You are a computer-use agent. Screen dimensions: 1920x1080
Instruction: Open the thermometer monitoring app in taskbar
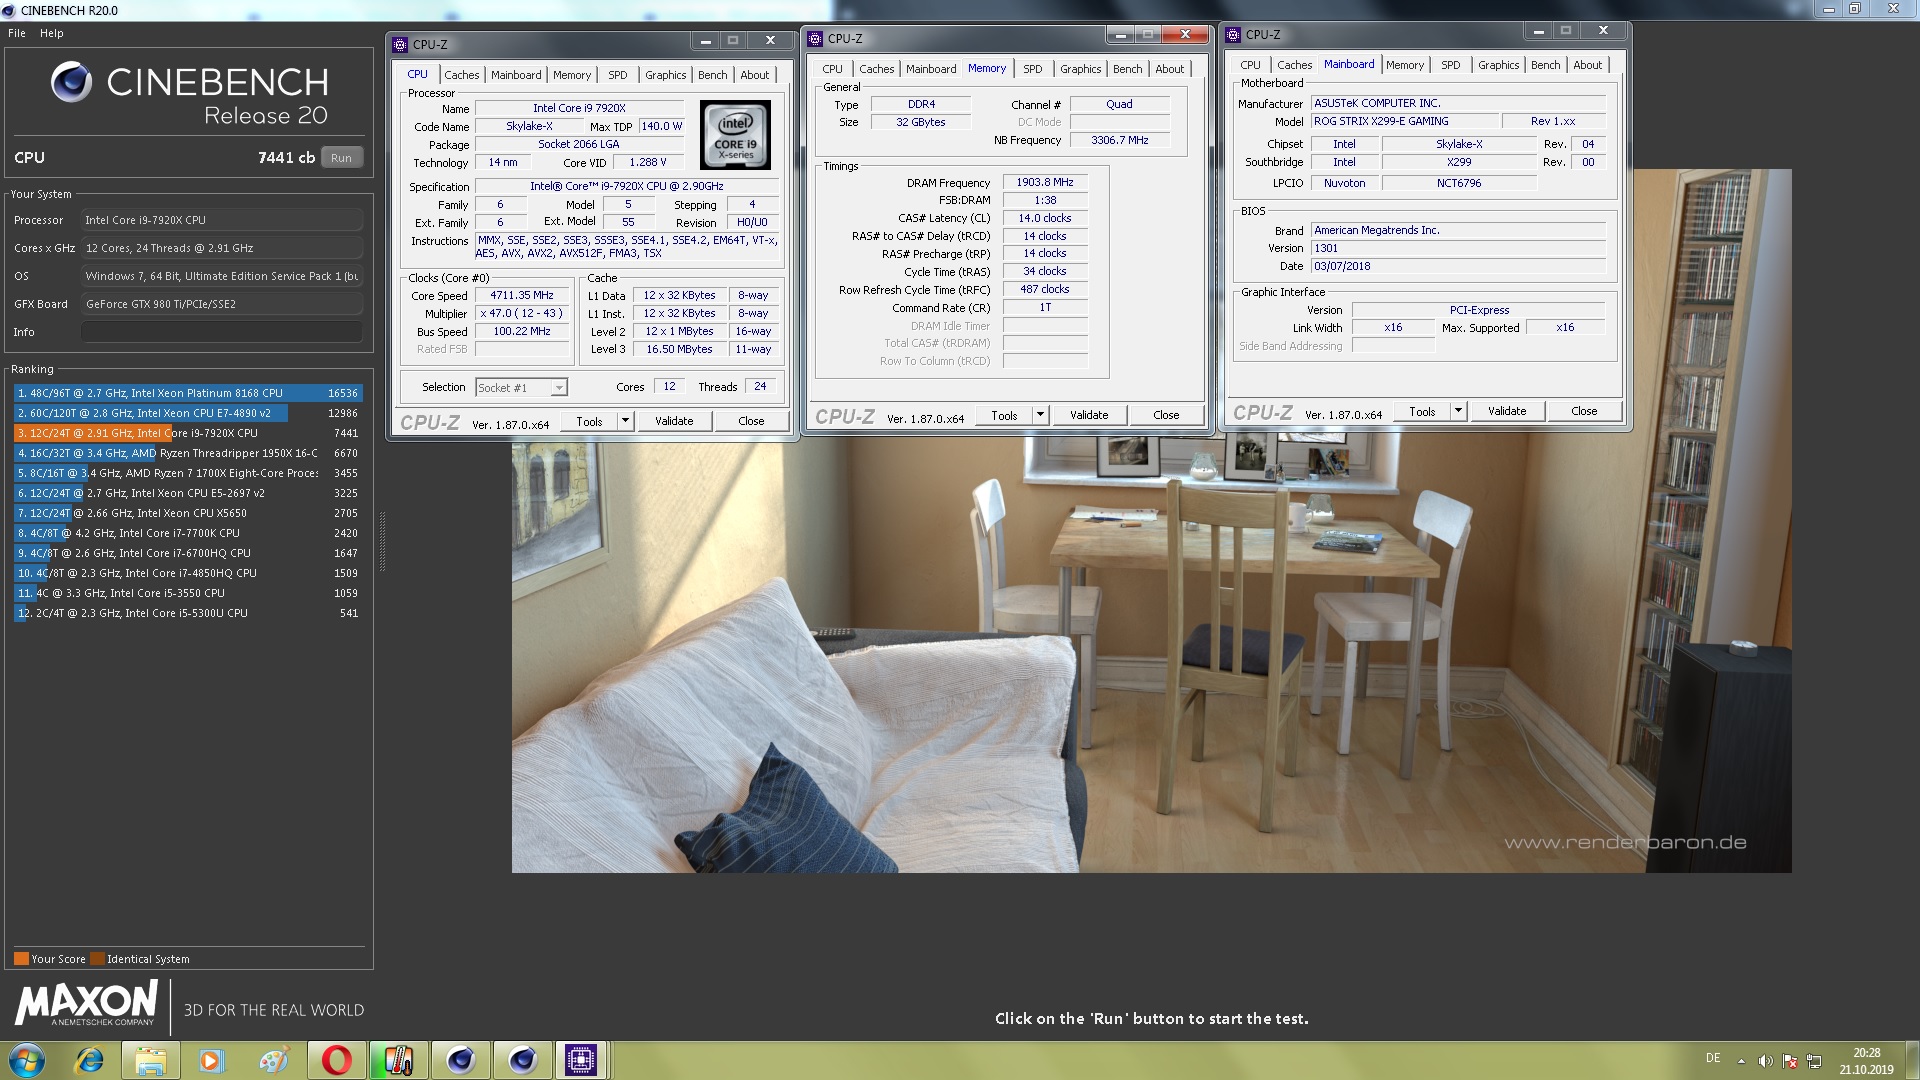[397, 1060]
